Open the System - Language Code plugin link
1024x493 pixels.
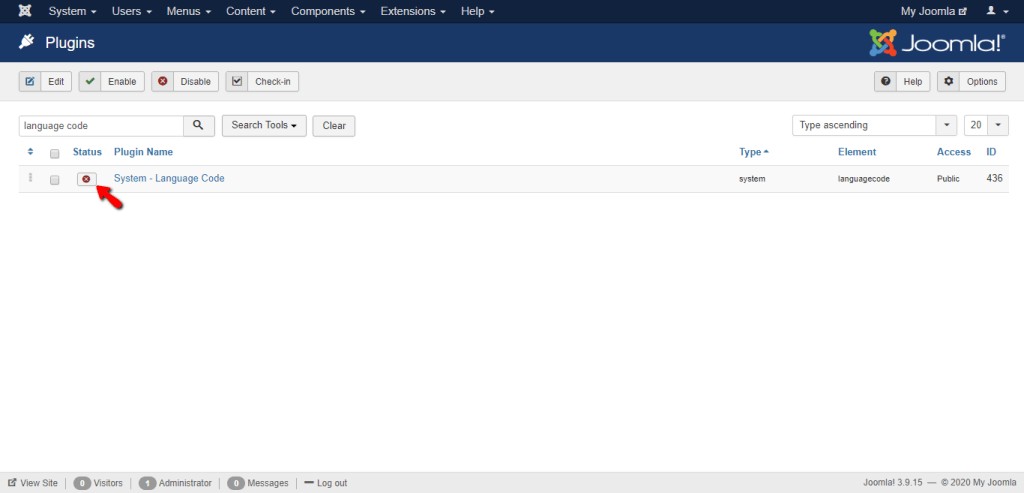pyautogui.click(x=169, y=178)
